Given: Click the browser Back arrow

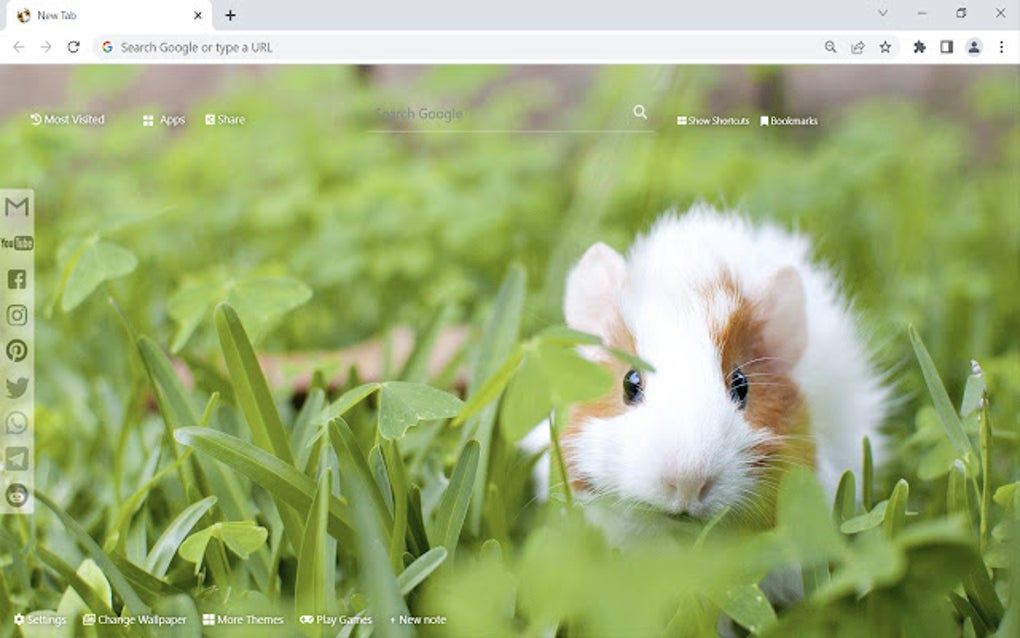Looking at the screenshot, I should pyautogui.click(x=19, y=47).
